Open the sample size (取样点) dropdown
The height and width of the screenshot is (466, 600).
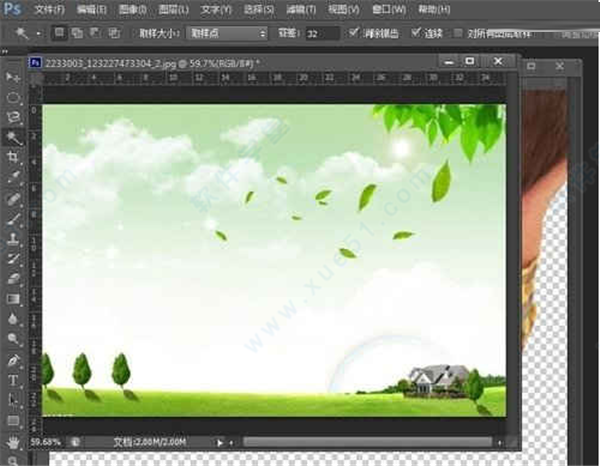pyautogui.click(x=228, y=33)
